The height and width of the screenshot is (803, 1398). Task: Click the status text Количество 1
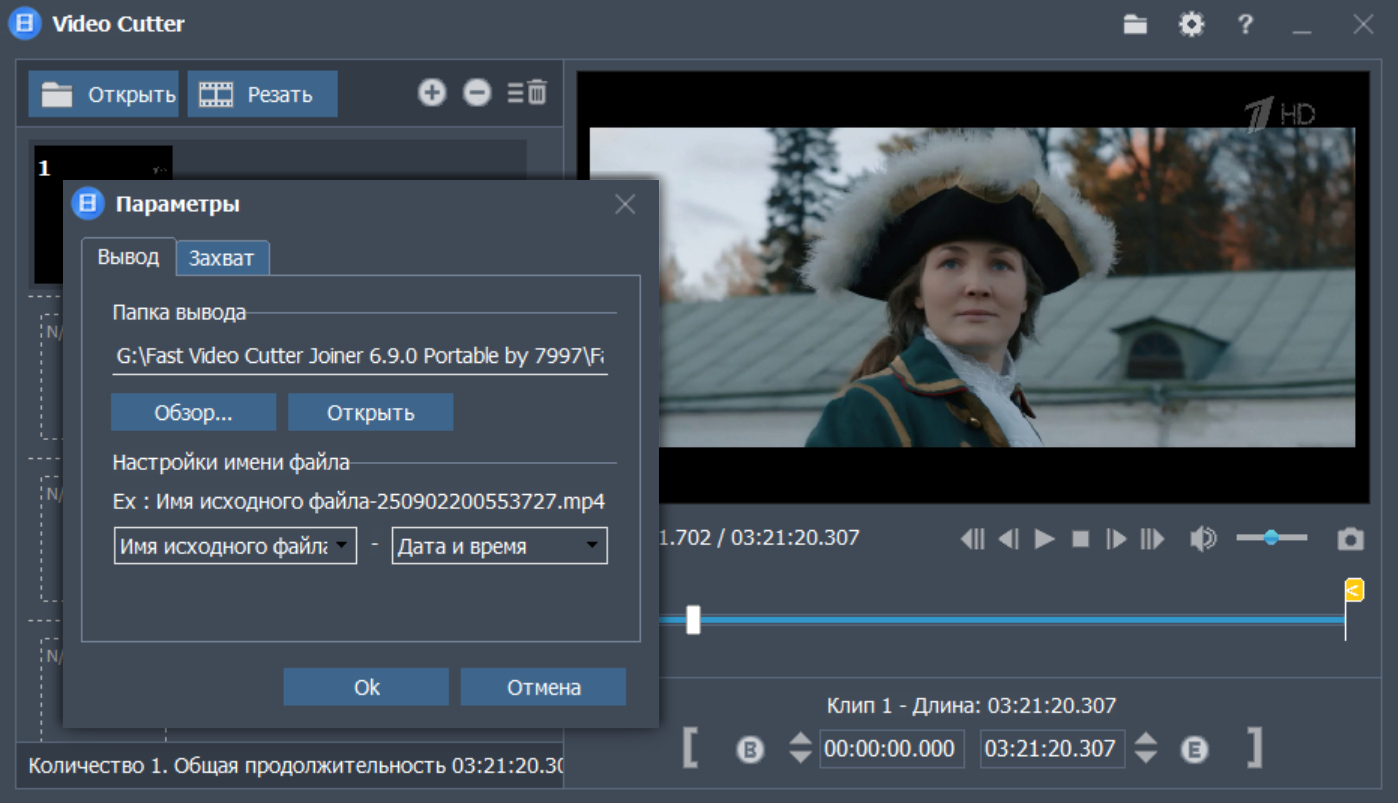98,766
